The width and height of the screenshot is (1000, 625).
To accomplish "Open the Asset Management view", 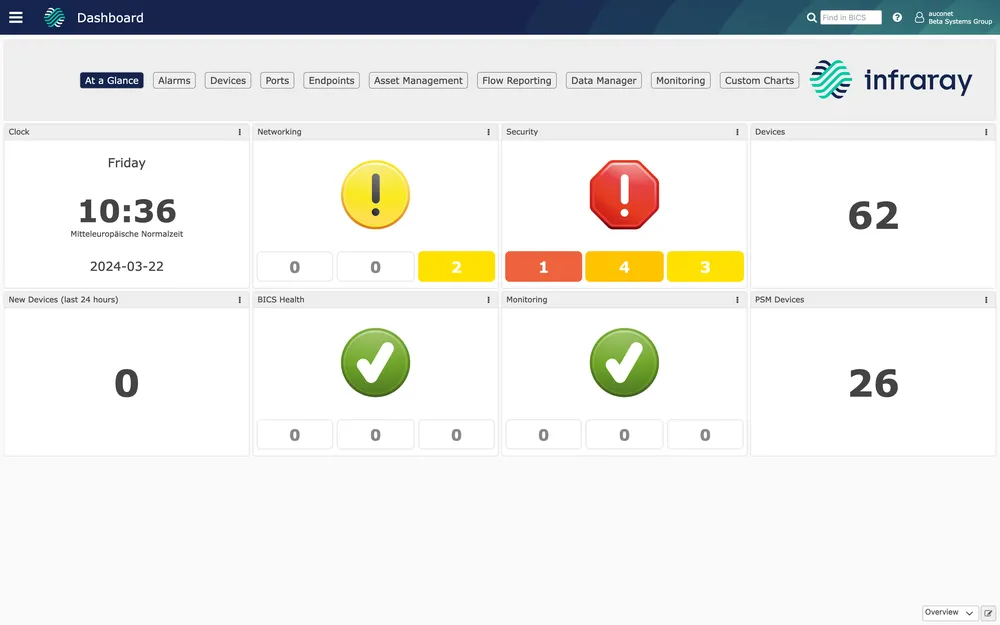I will 417,80.
